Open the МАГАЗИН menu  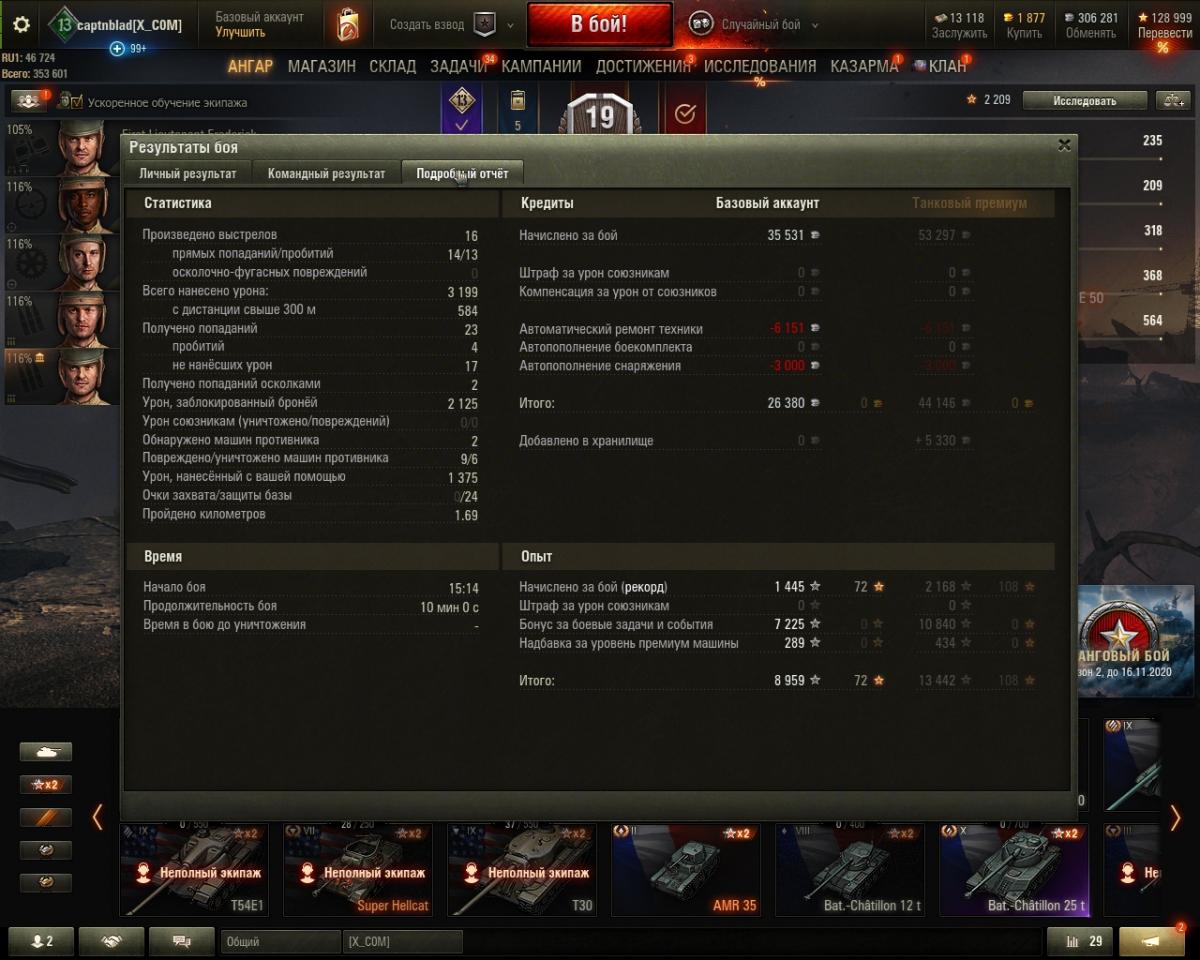coord(322,66)
